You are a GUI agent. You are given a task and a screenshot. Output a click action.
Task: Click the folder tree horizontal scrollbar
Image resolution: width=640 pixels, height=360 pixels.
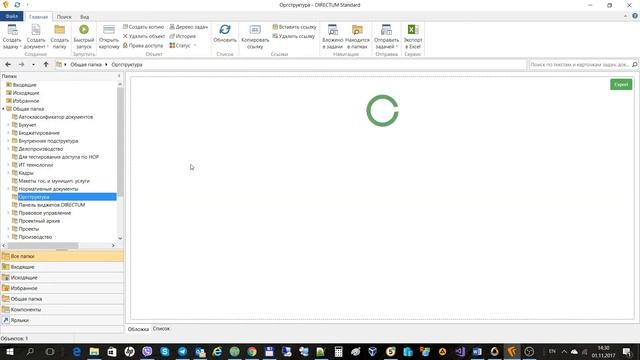pyautogui.click(x=43, y=245)
